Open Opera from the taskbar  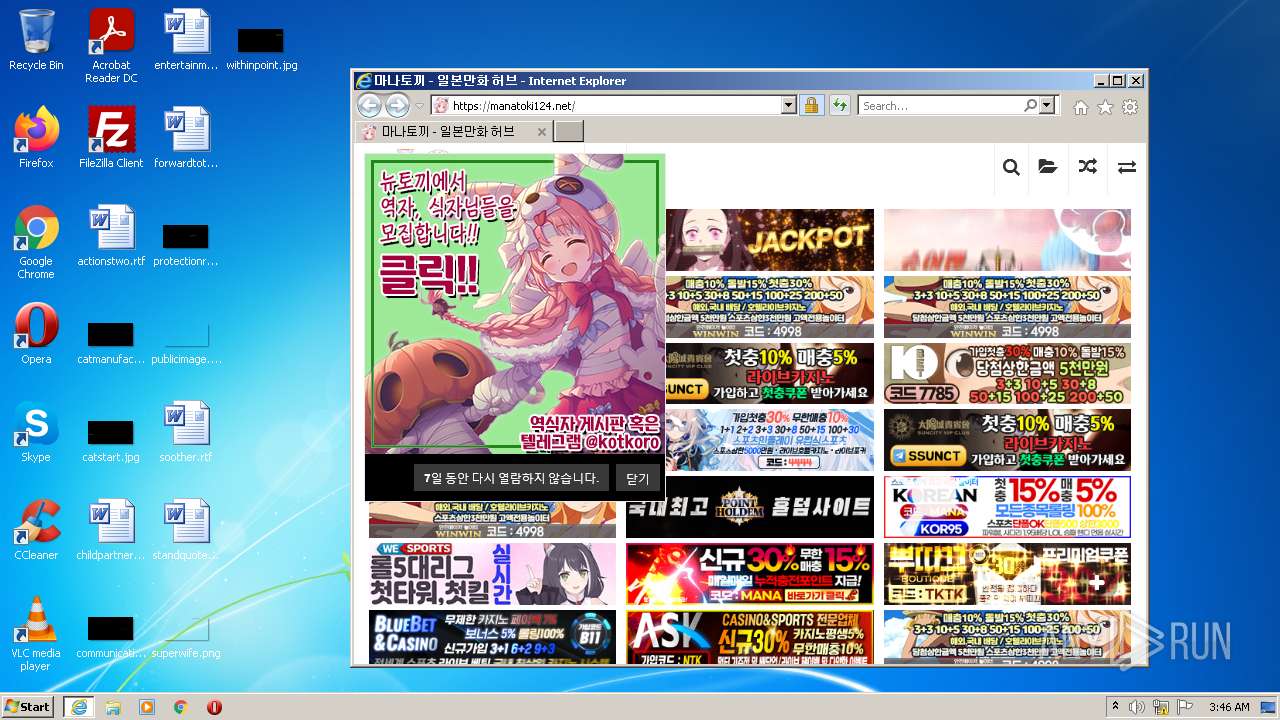[214, 707]
